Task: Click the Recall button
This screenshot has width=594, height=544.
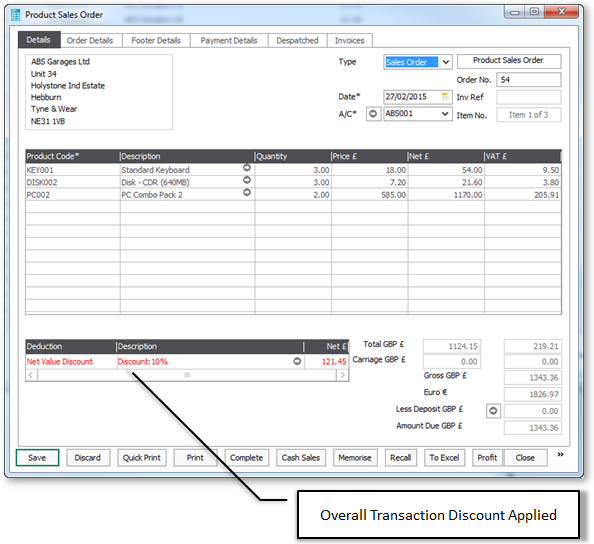Action: coord(400,458)
